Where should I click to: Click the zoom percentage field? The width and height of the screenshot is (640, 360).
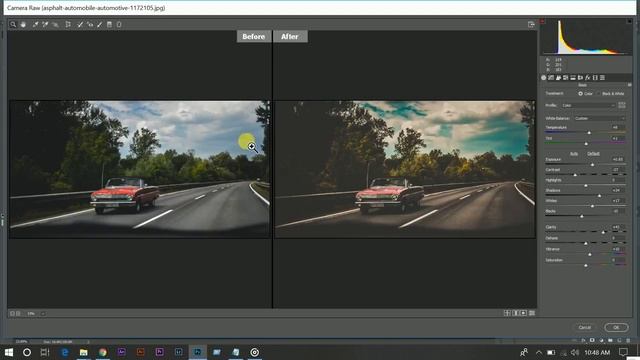click(31, 313)
